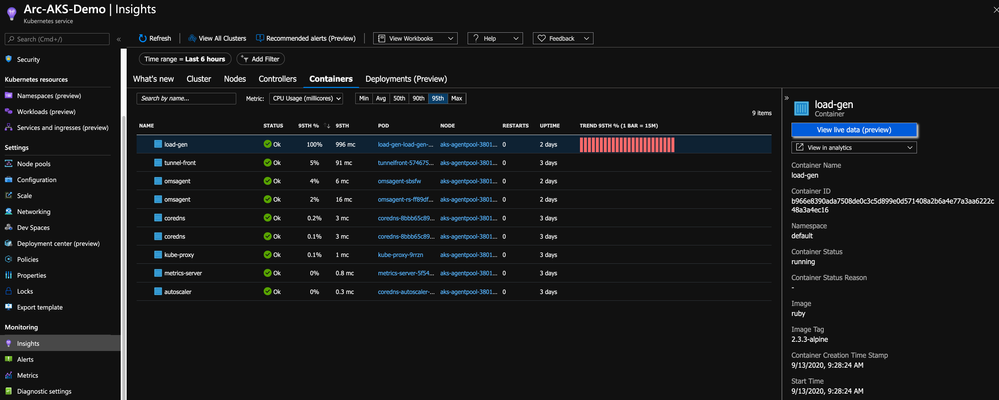Click the View All Clusters icon
The height and width of the screenshot is (400, 999).
click(x=192, y=38)
